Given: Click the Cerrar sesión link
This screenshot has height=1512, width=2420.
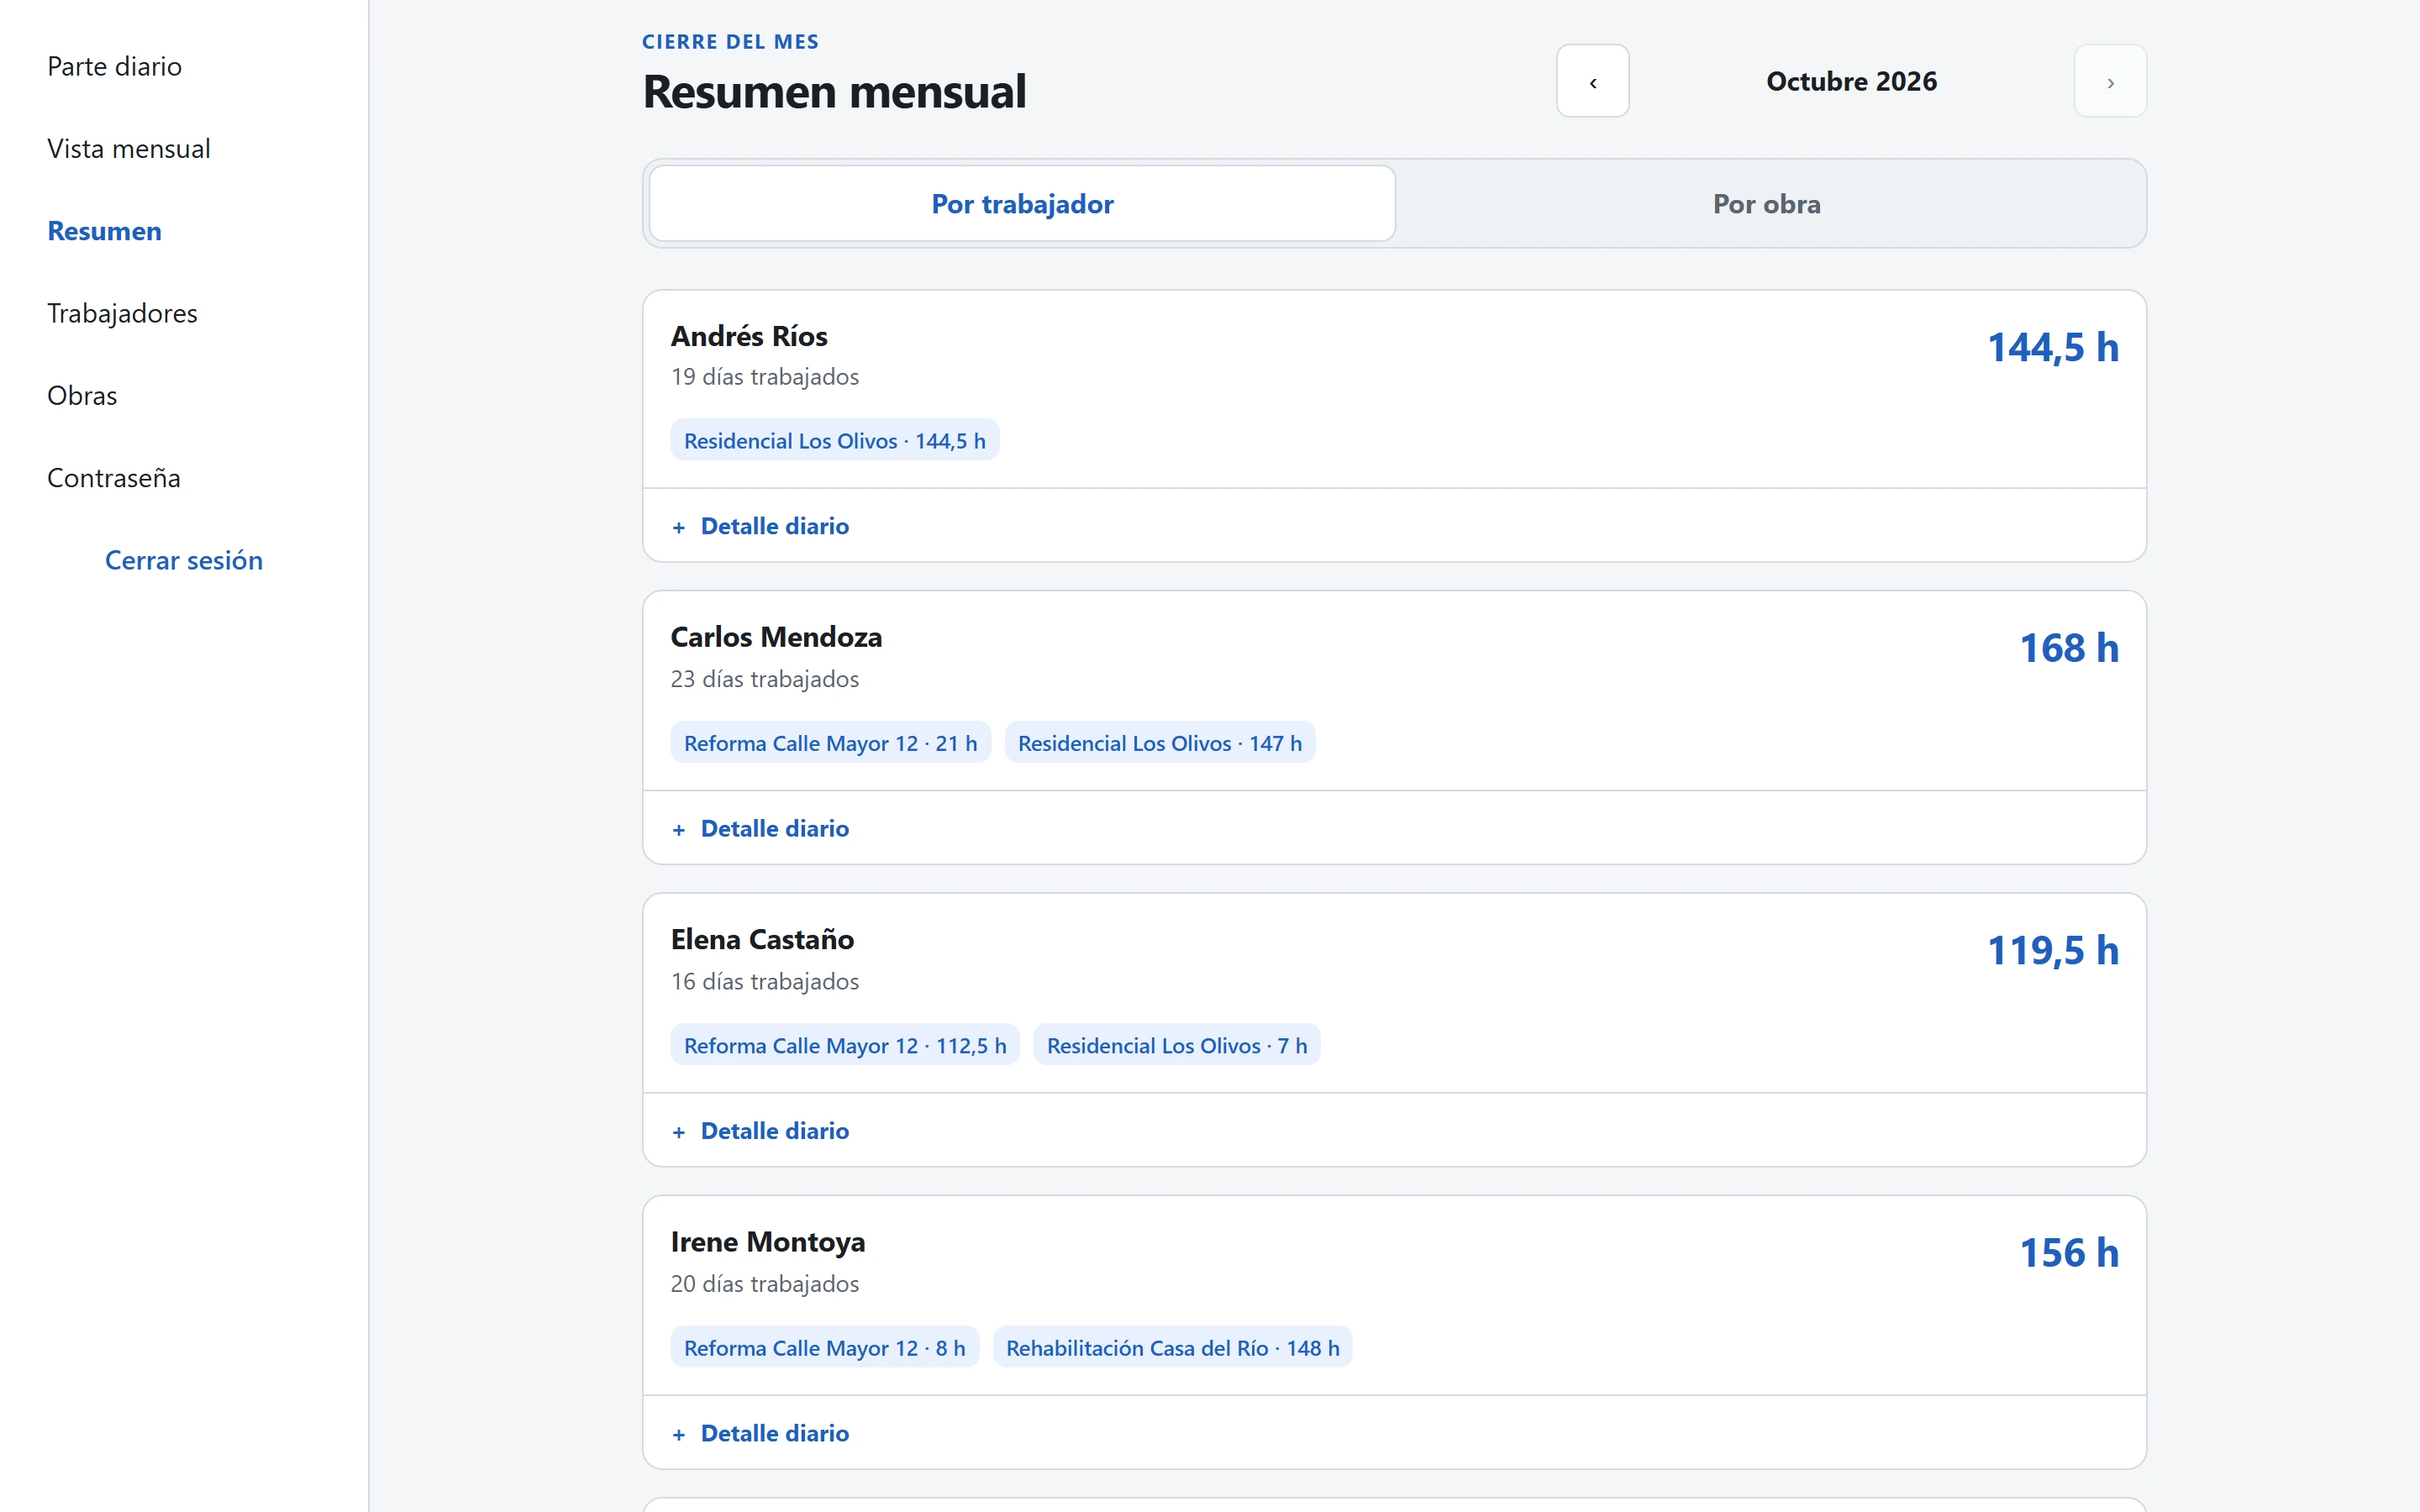Looking at the screenshot, I should 184,560.
